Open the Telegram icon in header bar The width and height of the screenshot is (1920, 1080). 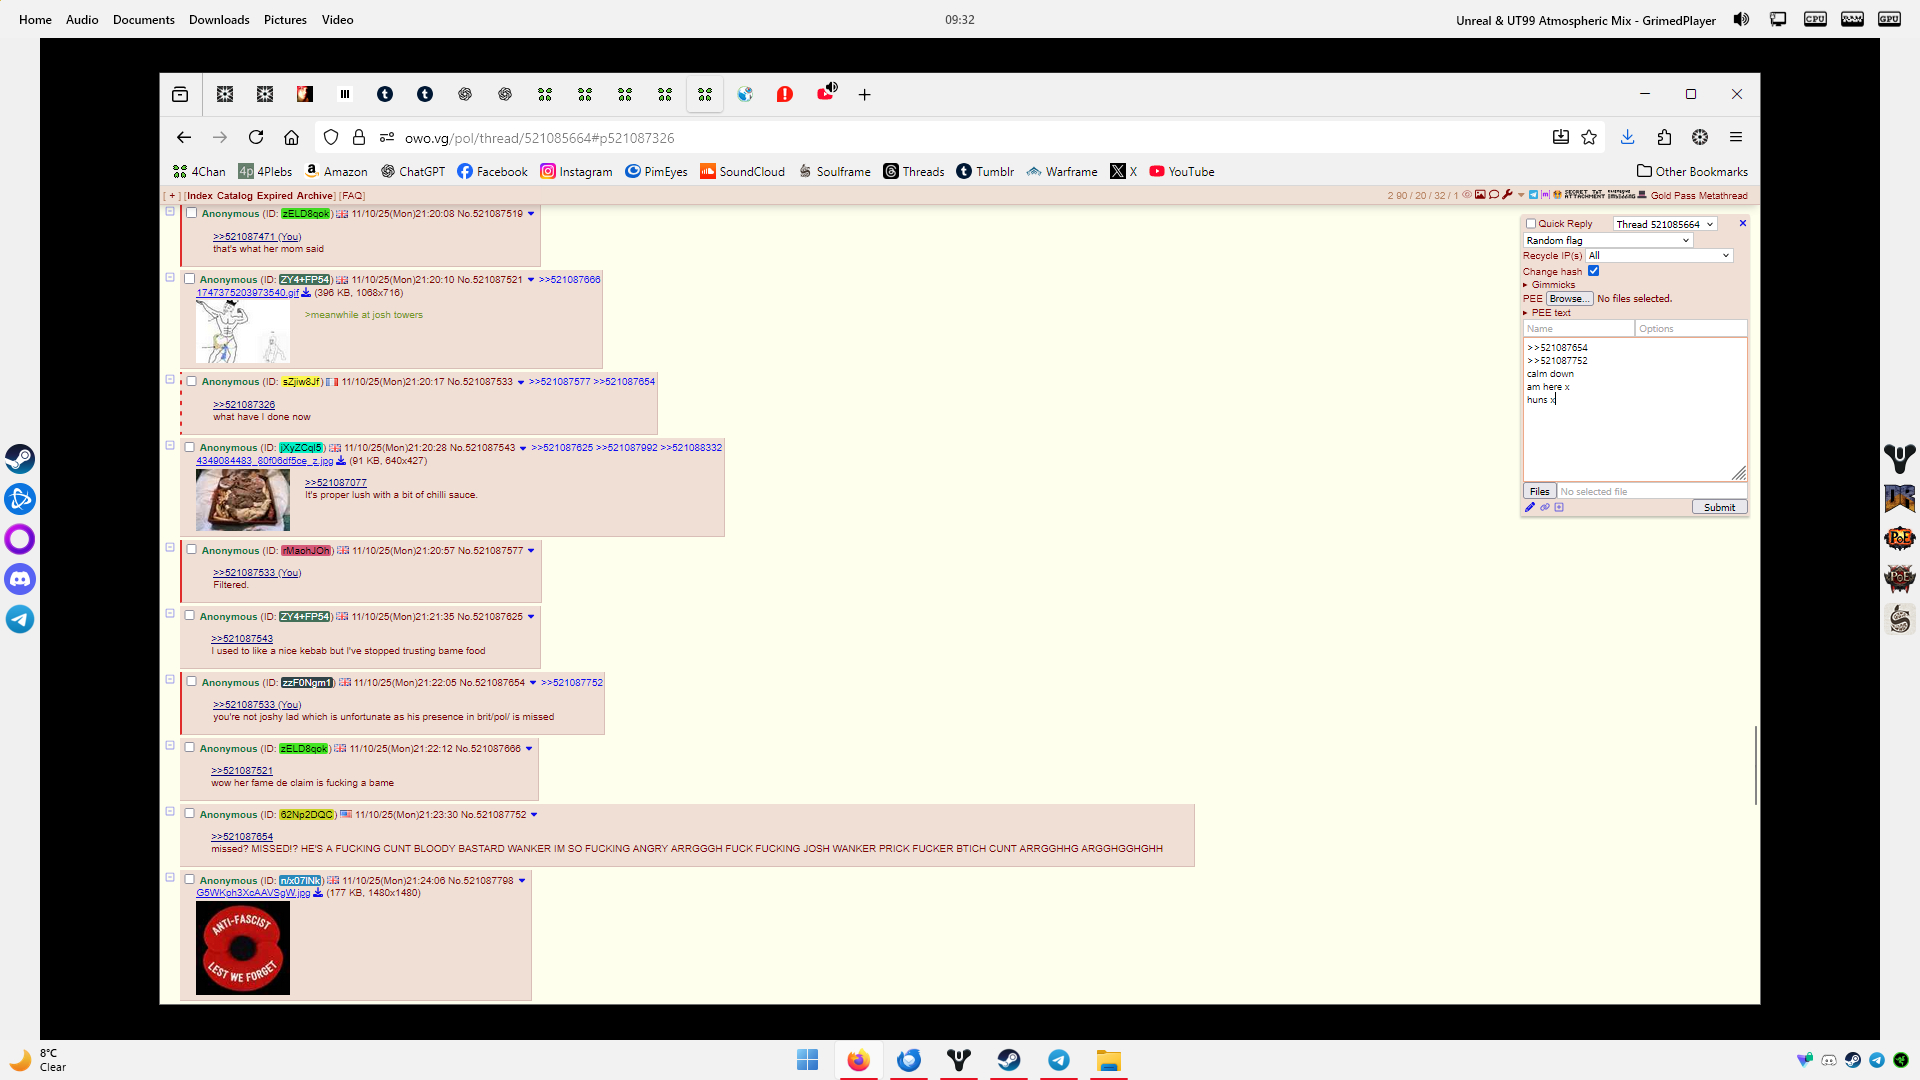(1533, 195)
